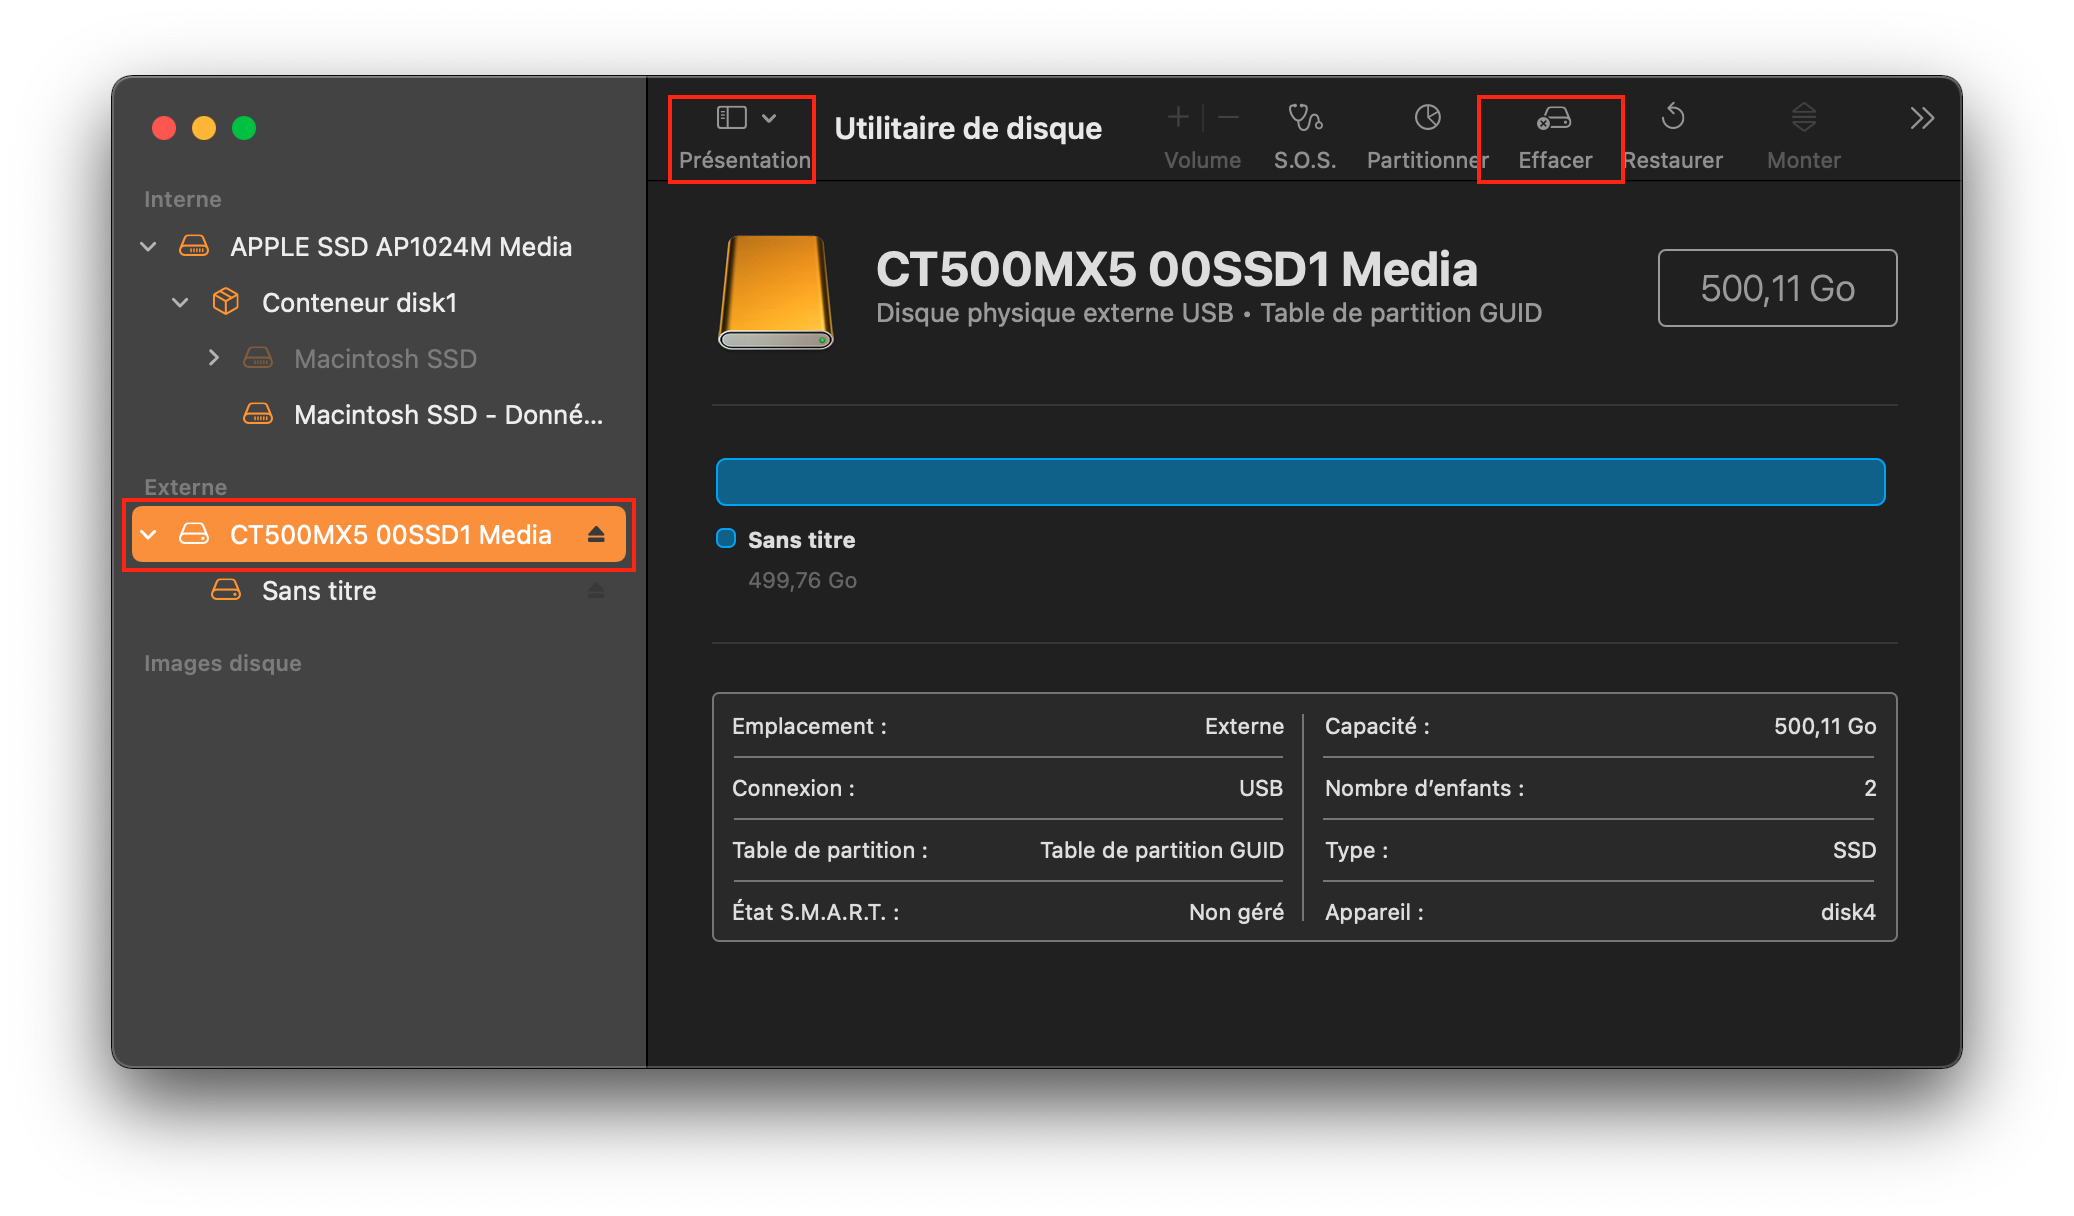Run S.O.S. first aid on disk
Viewport: 2074px width, 1216px height.
click(1305, 138)
